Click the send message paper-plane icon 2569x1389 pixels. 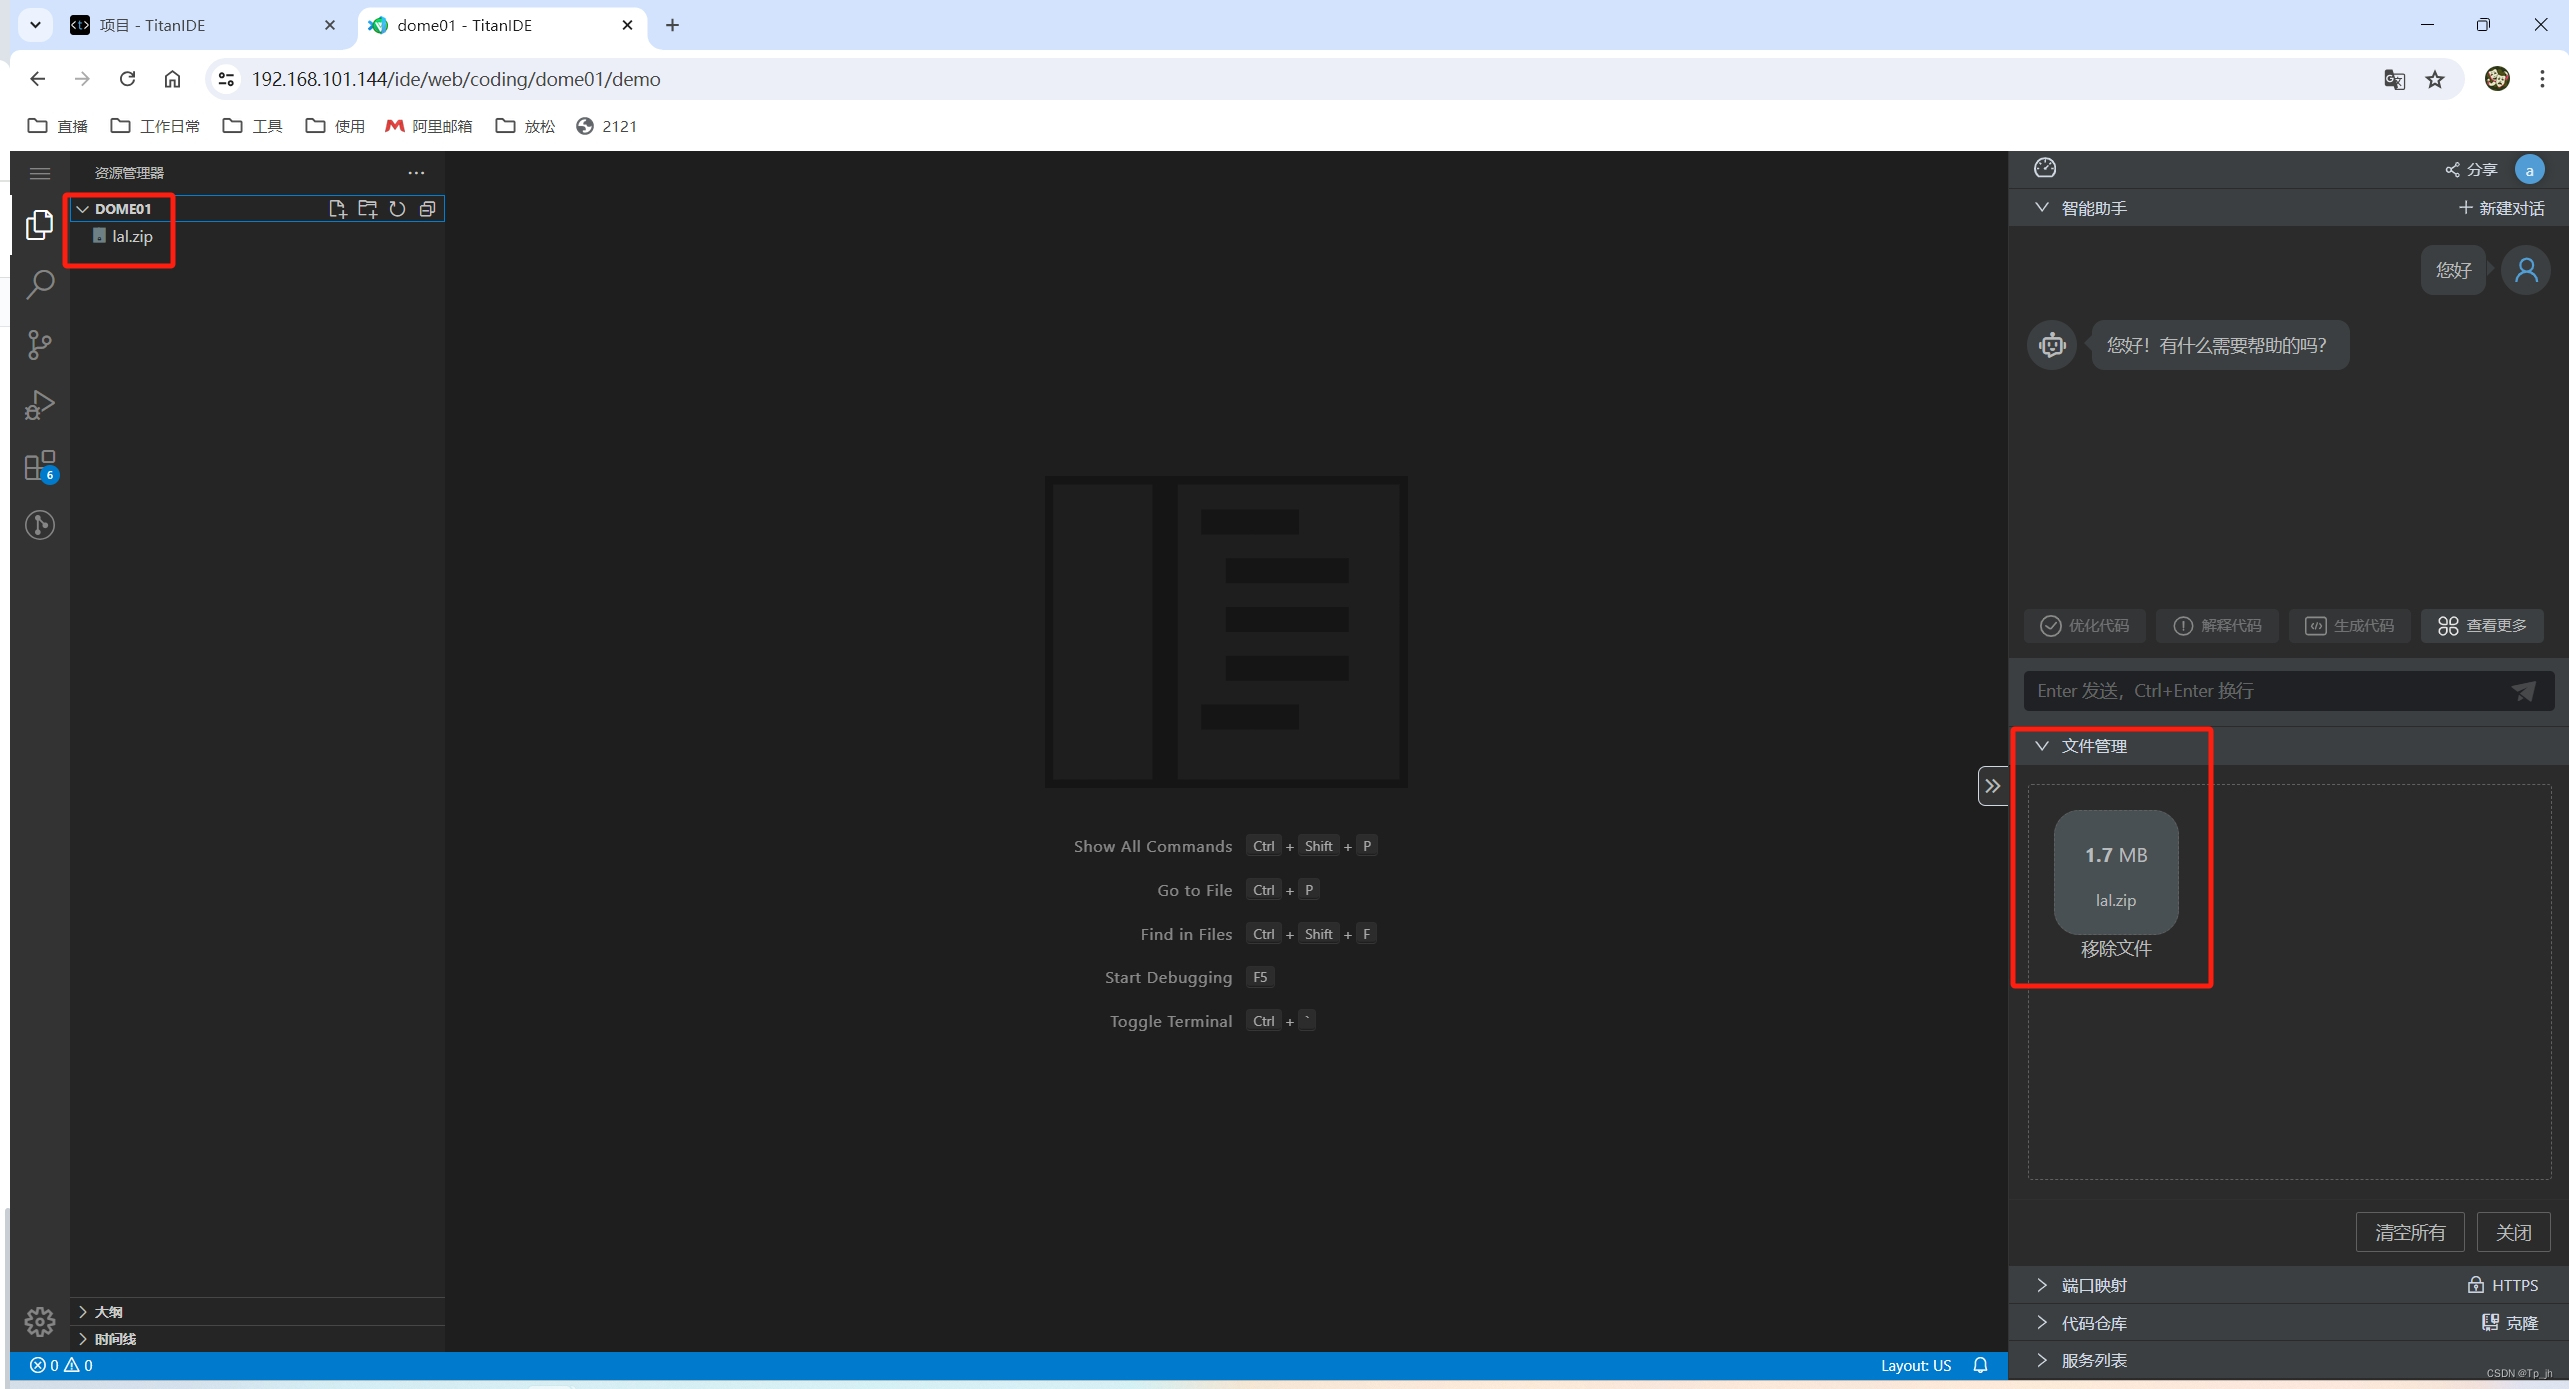tap(2523, 691)
